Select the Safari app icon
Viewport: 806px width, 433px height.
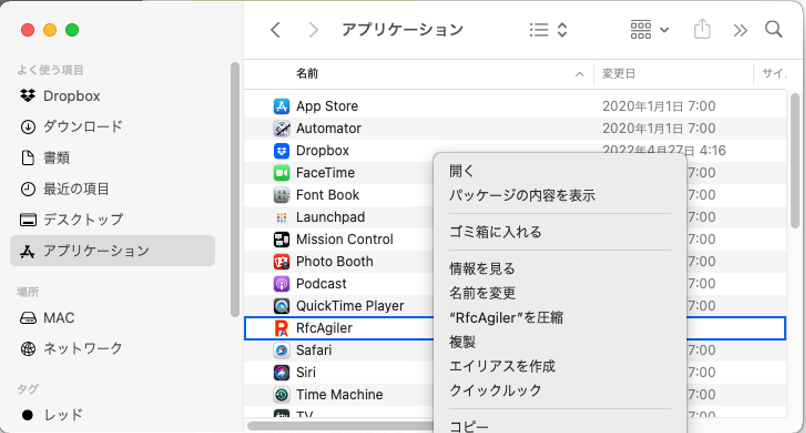(281, 350)
